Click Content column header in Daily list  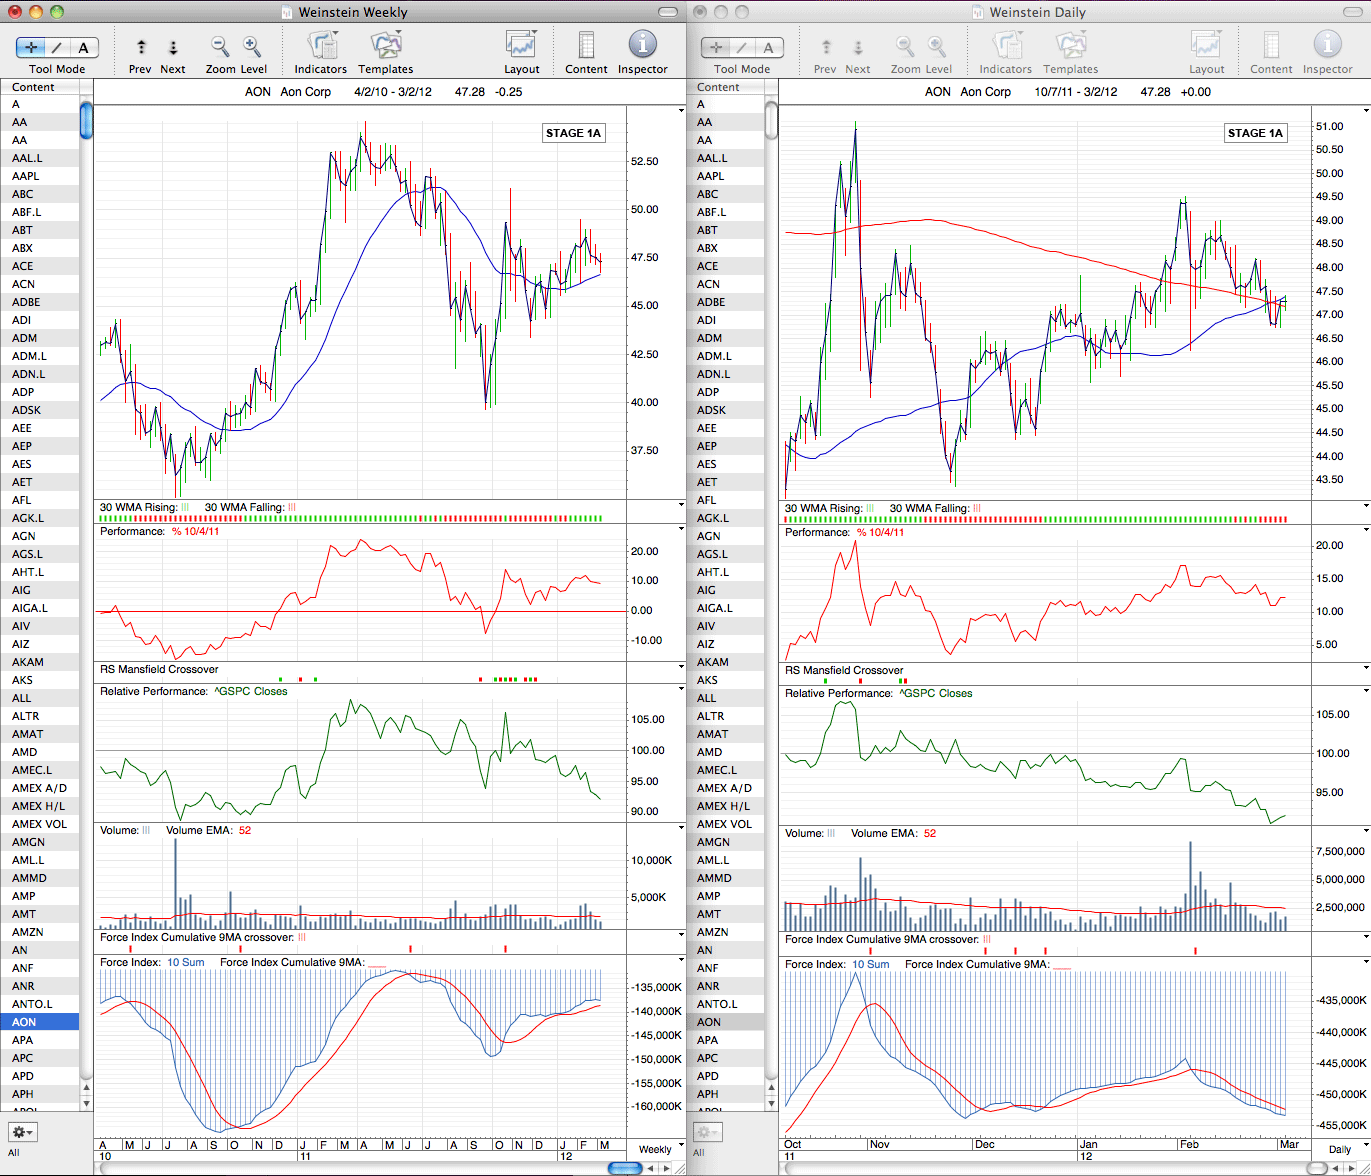pos(725,87)
